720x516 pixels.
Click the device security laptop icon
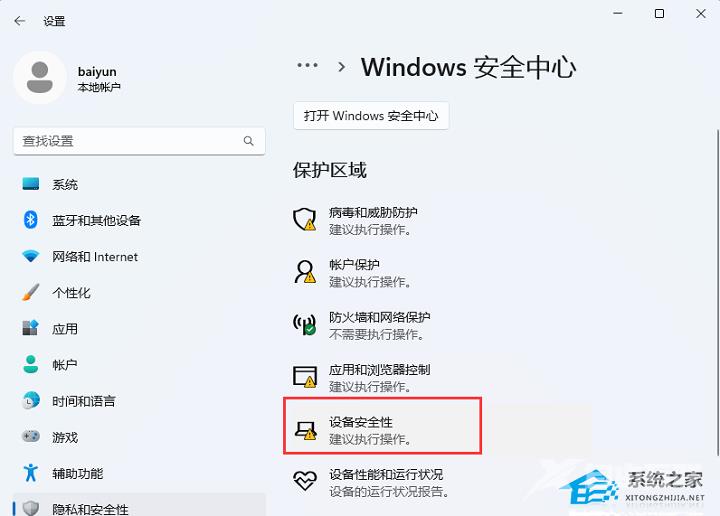click(x=305, y=431)
